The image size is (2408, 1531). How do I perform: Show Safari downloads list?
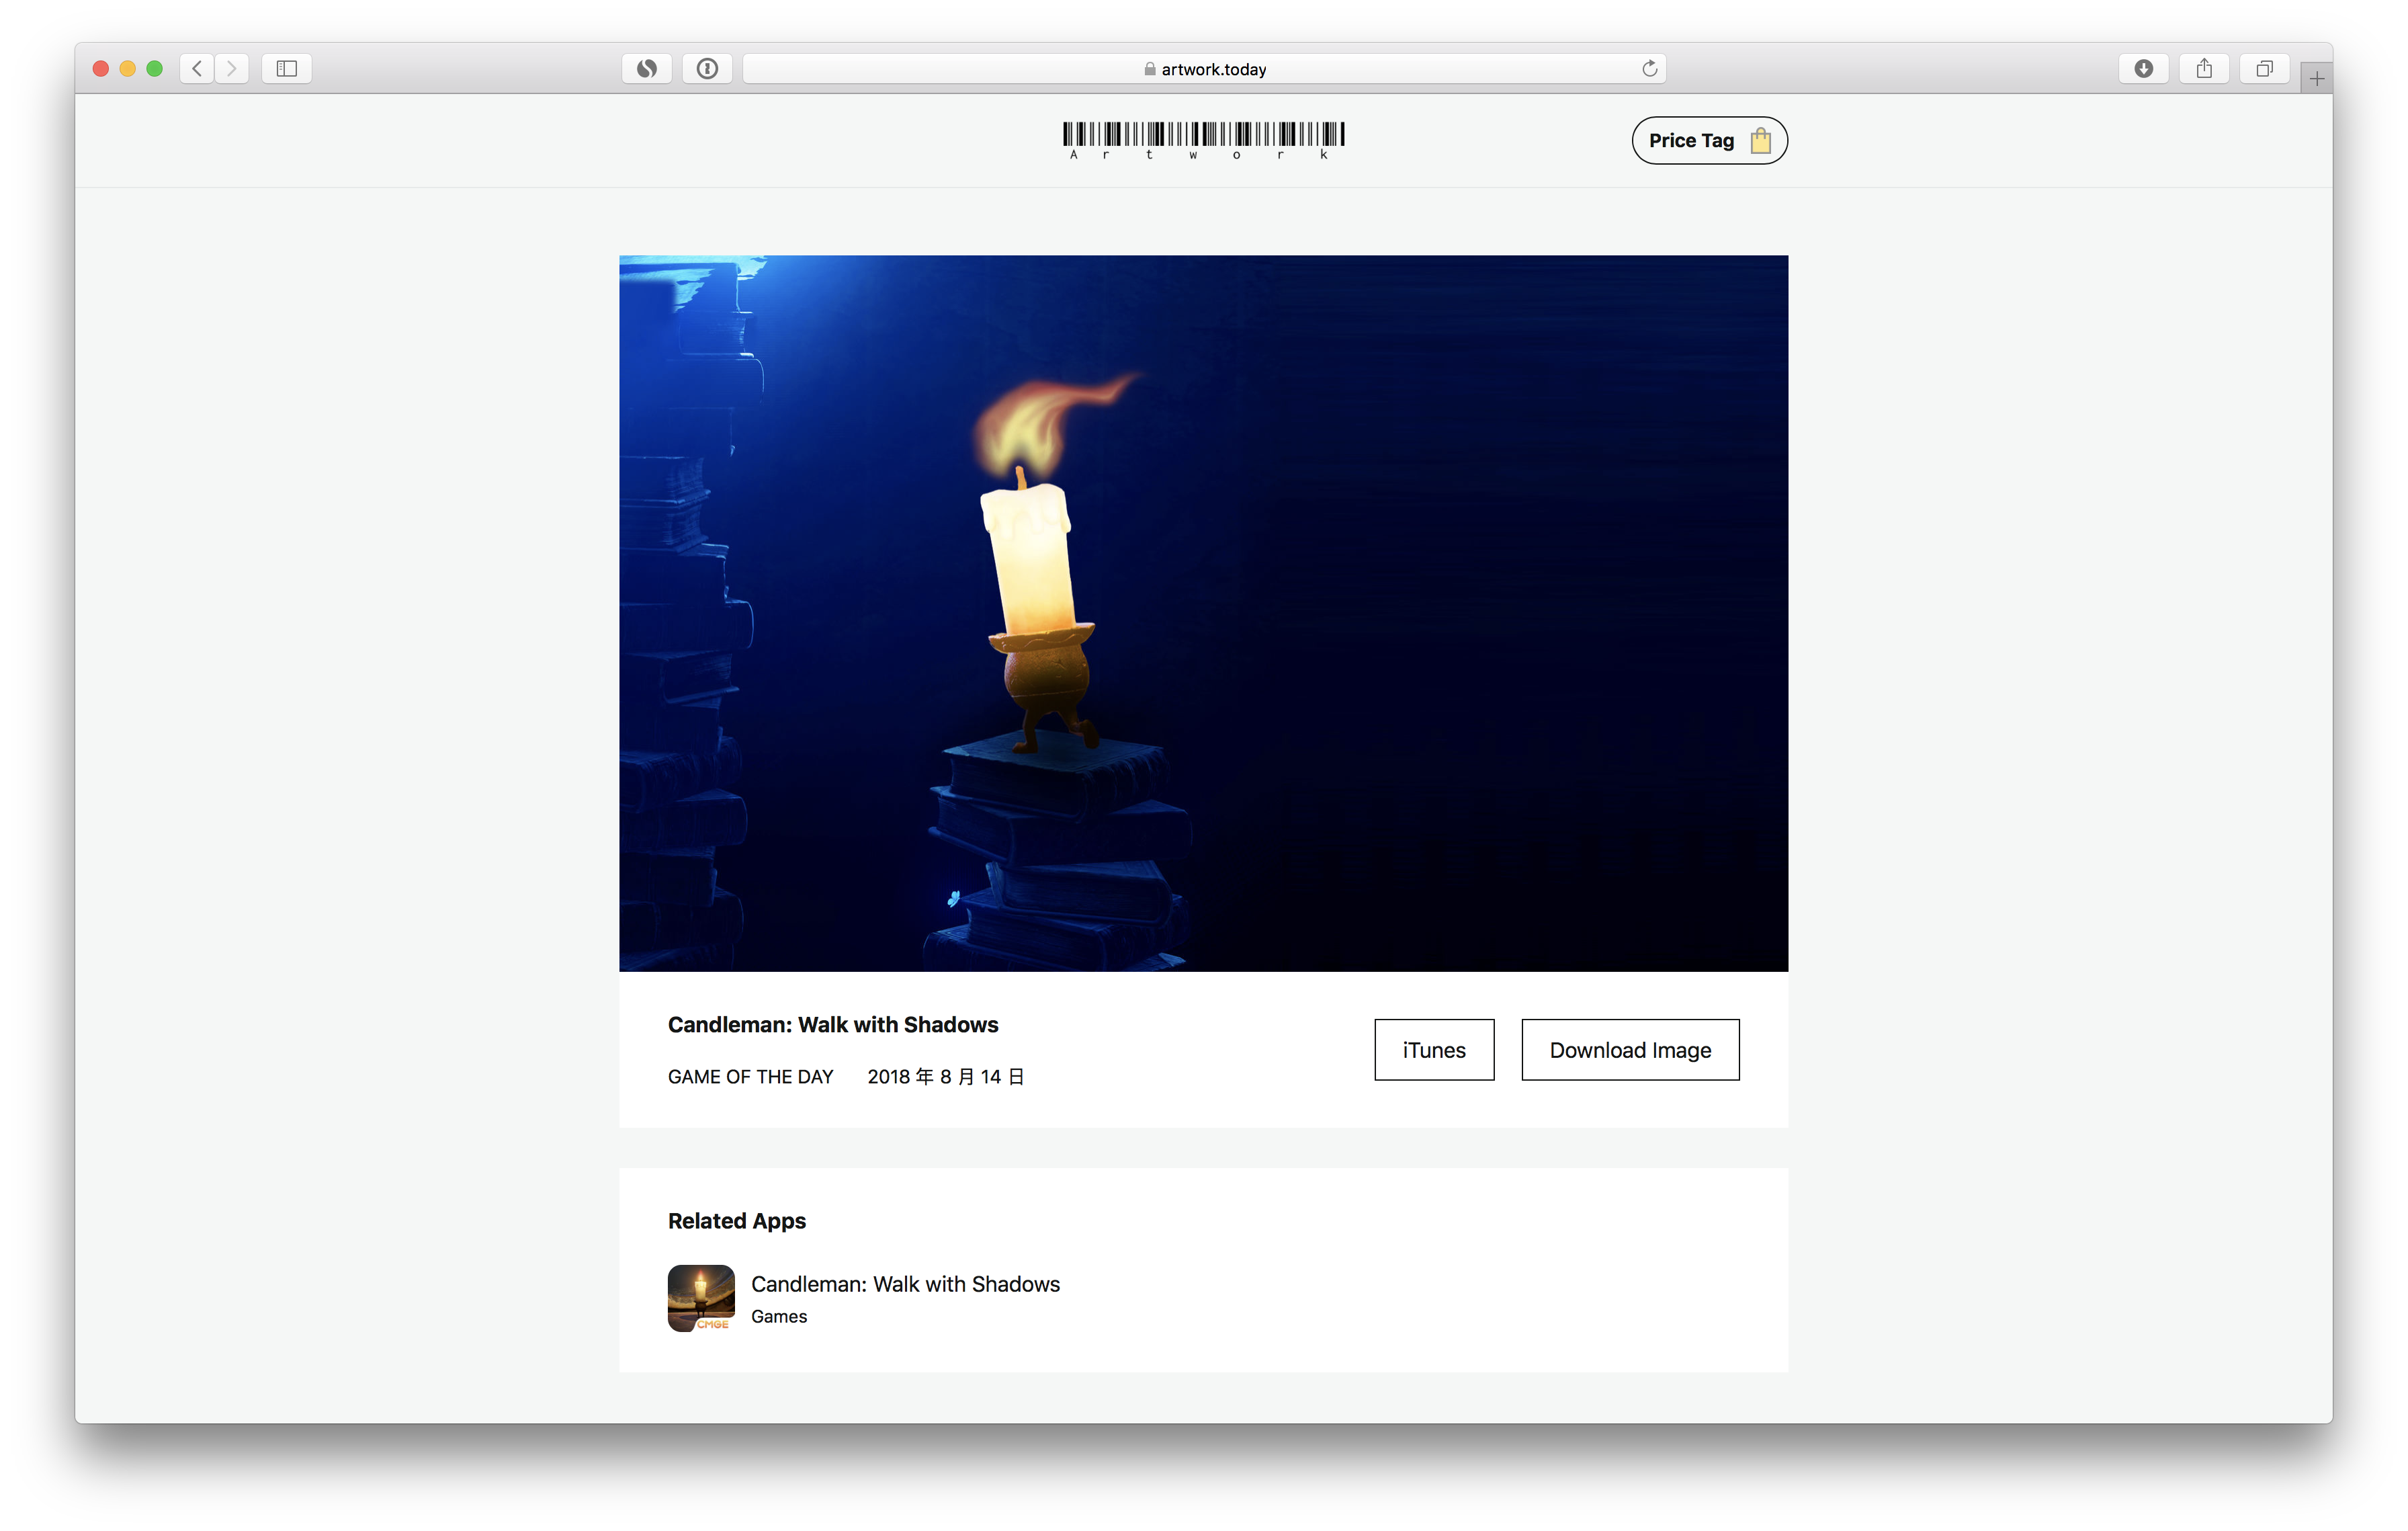(x=2143, y=68)
